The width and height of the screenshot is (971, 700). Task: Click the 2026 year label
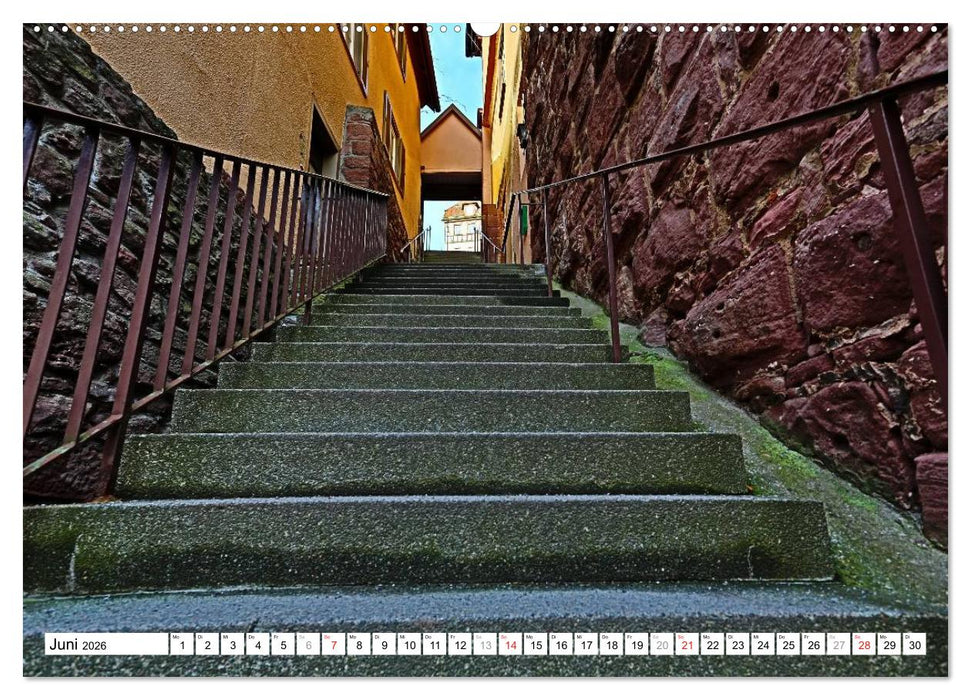[x=97, y=648]
